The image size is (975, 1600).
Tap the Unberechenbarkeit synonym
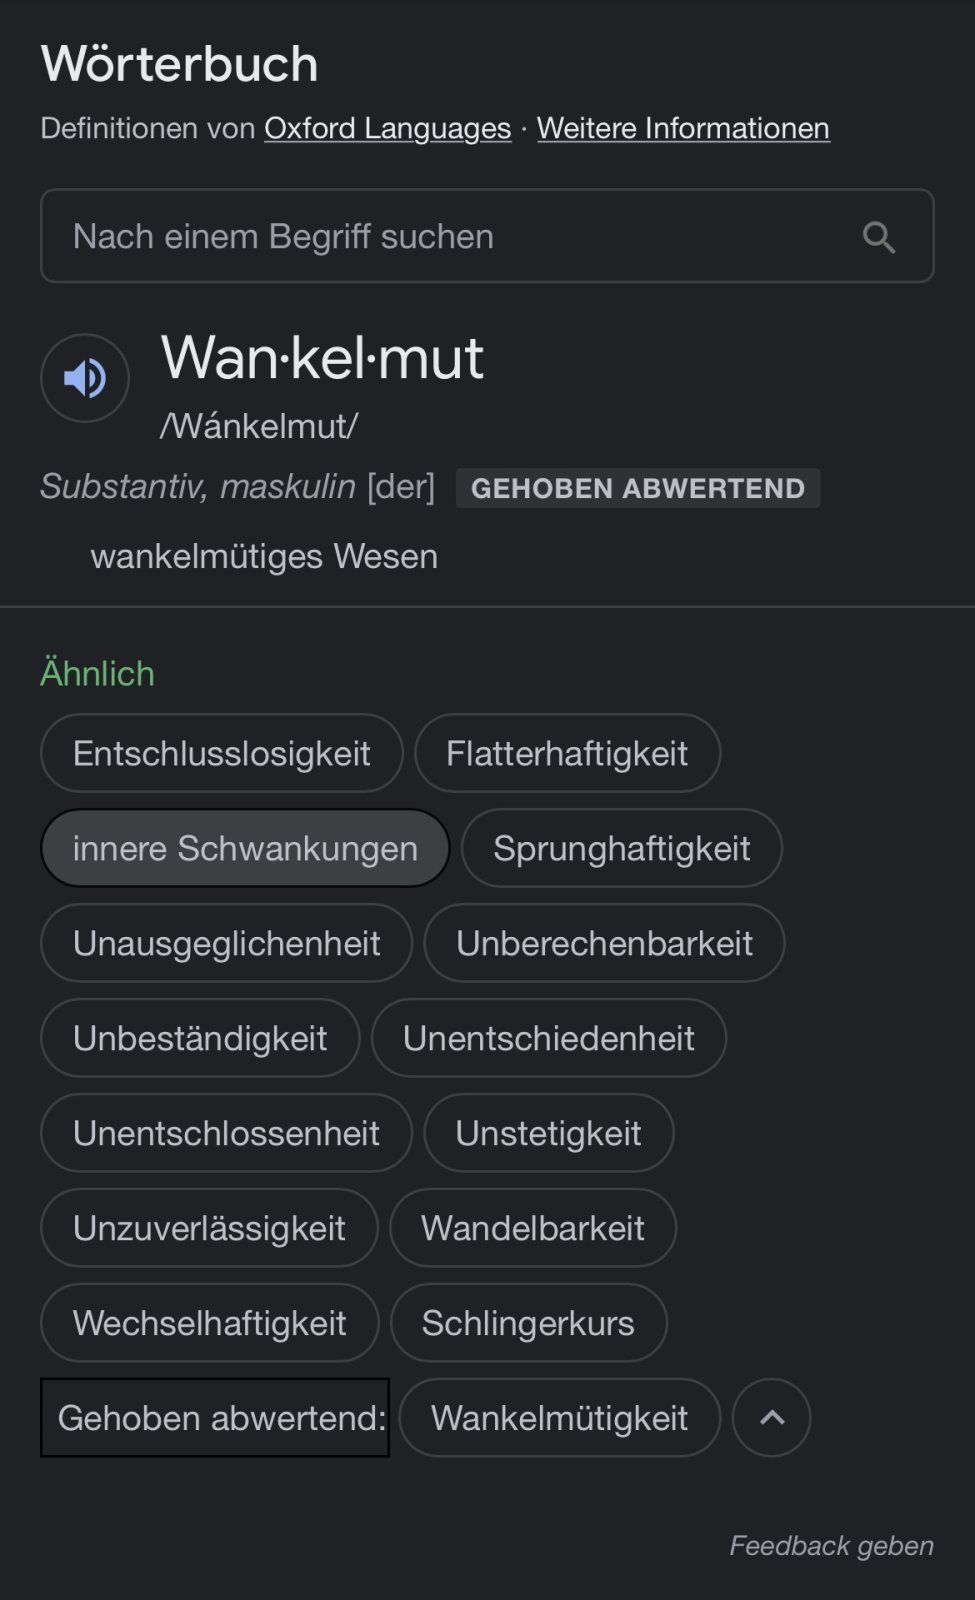[x=604, y=943]
